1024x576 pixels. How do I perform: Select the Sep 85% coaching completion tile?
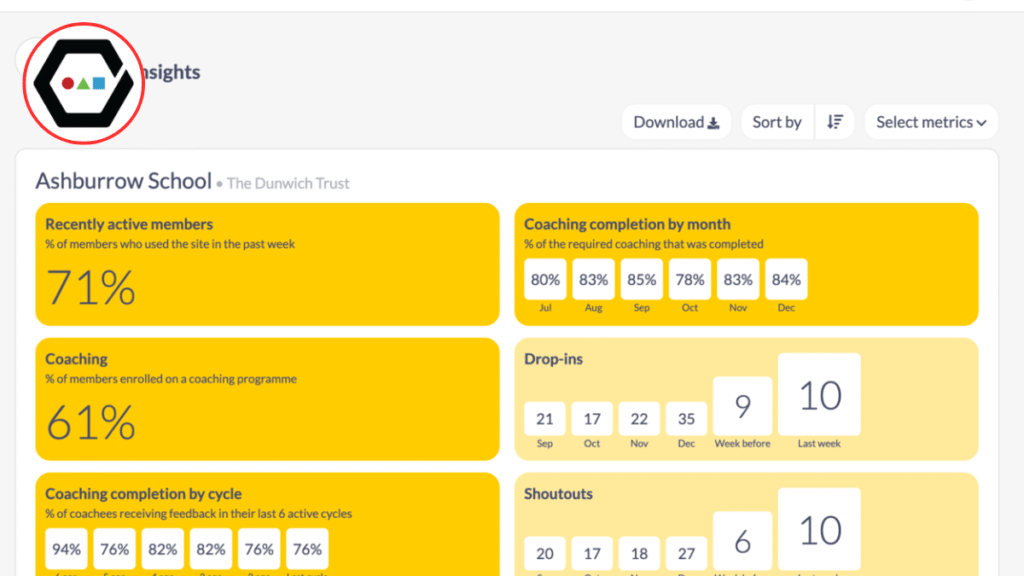coord(642,280)
